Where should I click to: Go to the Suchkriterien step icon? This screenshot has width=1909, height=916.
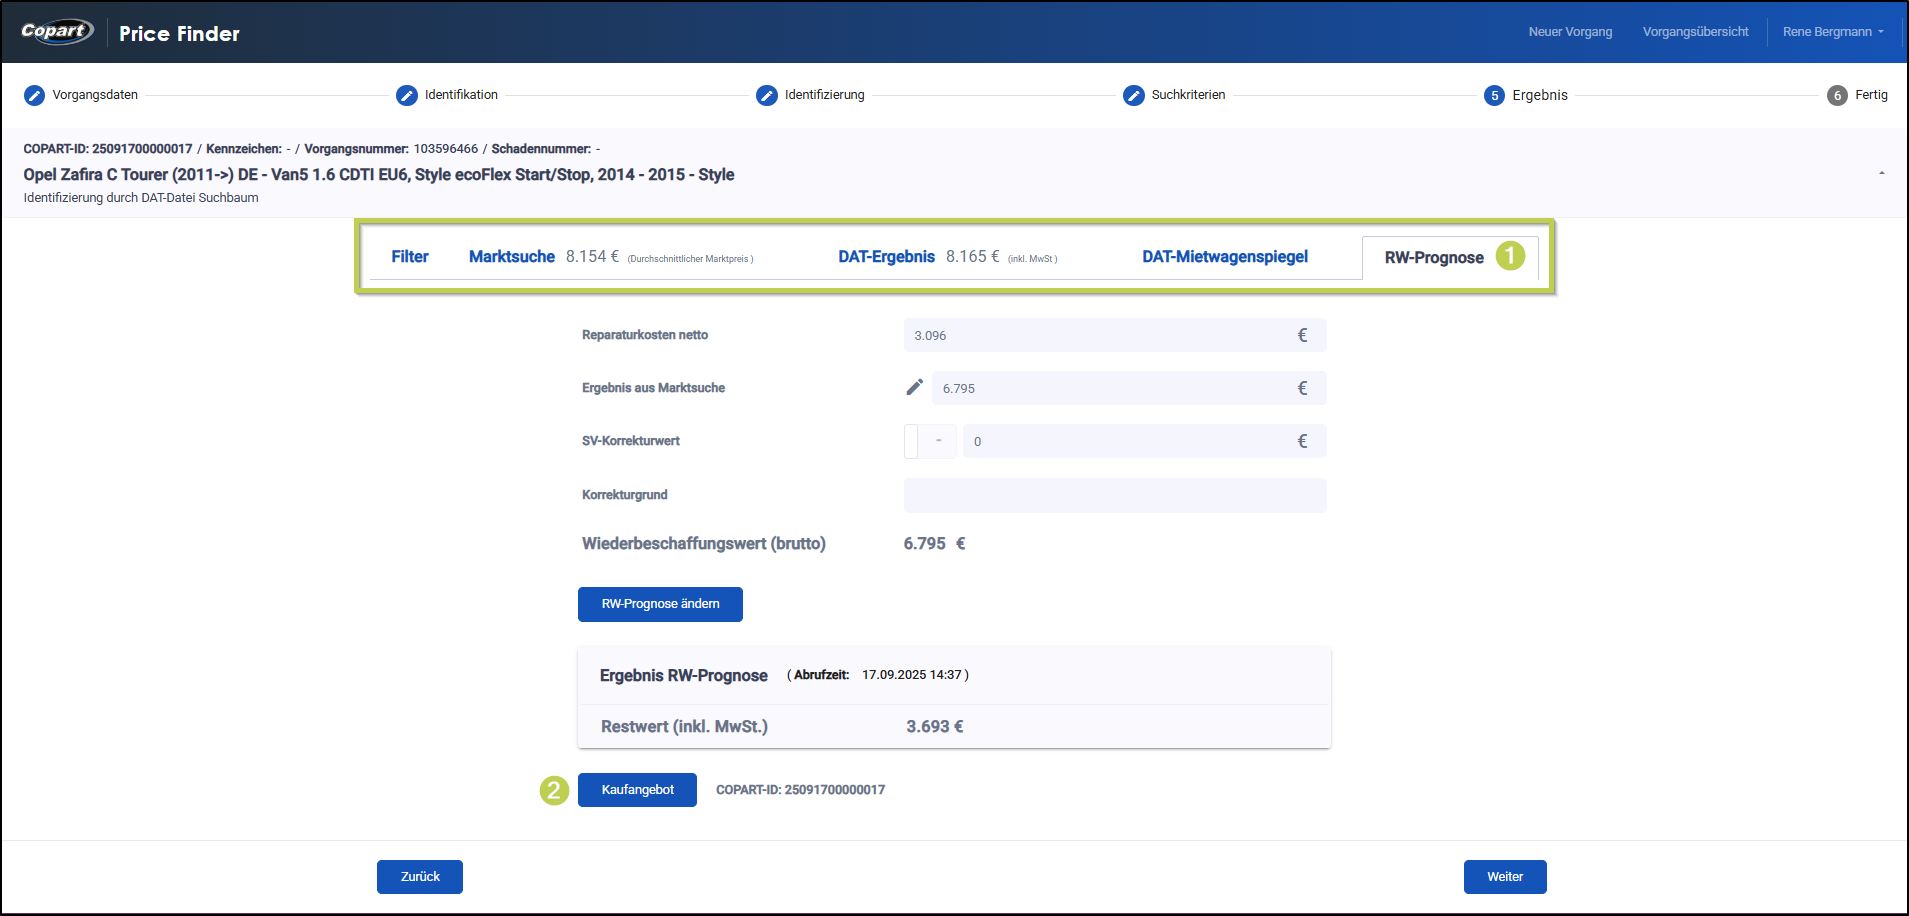coord(1133,95)
